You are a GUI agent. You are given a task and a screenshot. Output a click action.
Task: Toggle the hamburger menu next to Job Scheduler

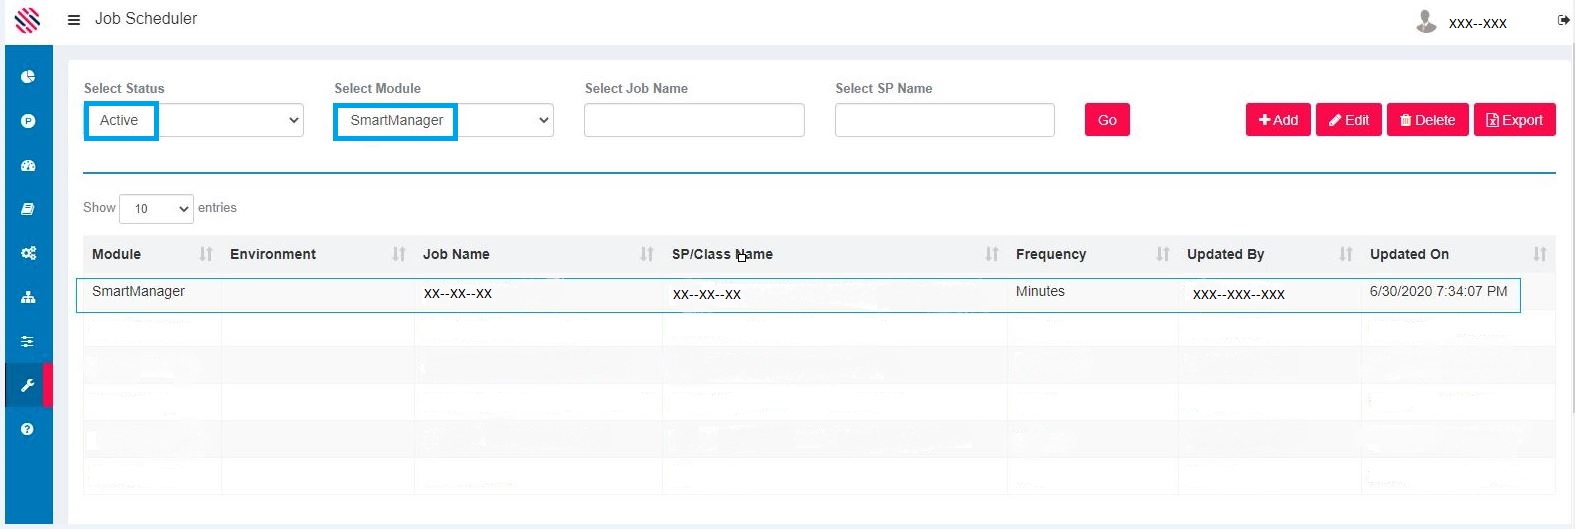74,20
